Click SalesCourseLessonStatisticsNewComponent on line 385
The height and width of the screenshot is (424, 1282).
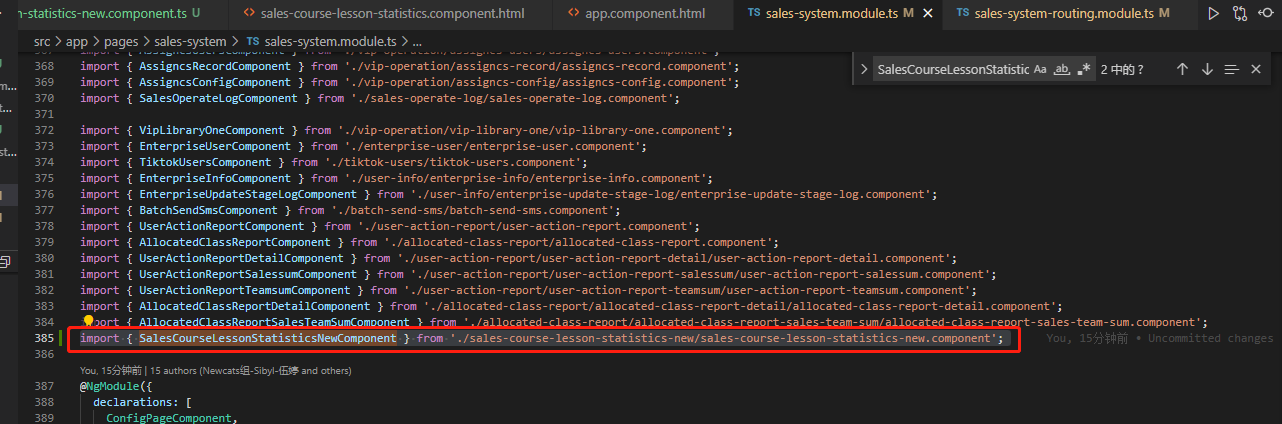click(x=267, y=338)
